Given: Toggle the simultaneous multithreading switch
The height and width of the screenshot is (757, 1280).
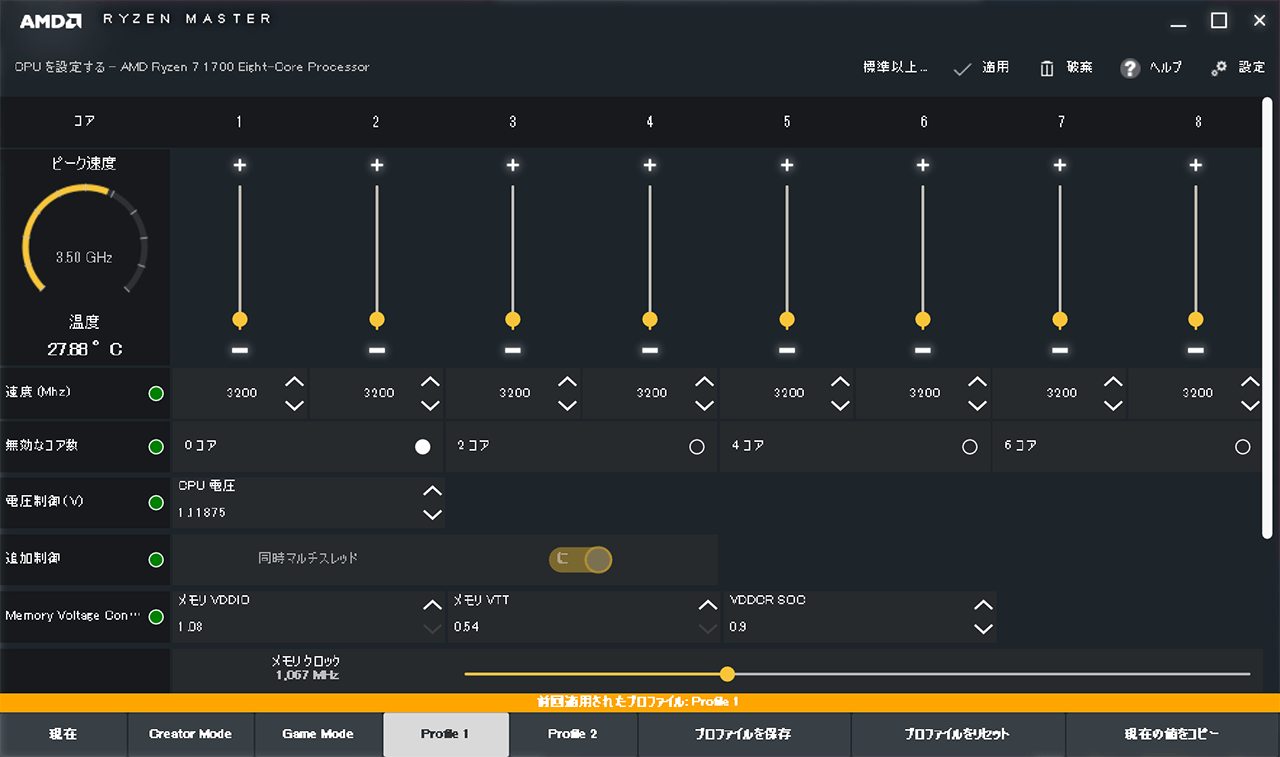Looking at the screenshot, I should point(580,559).
